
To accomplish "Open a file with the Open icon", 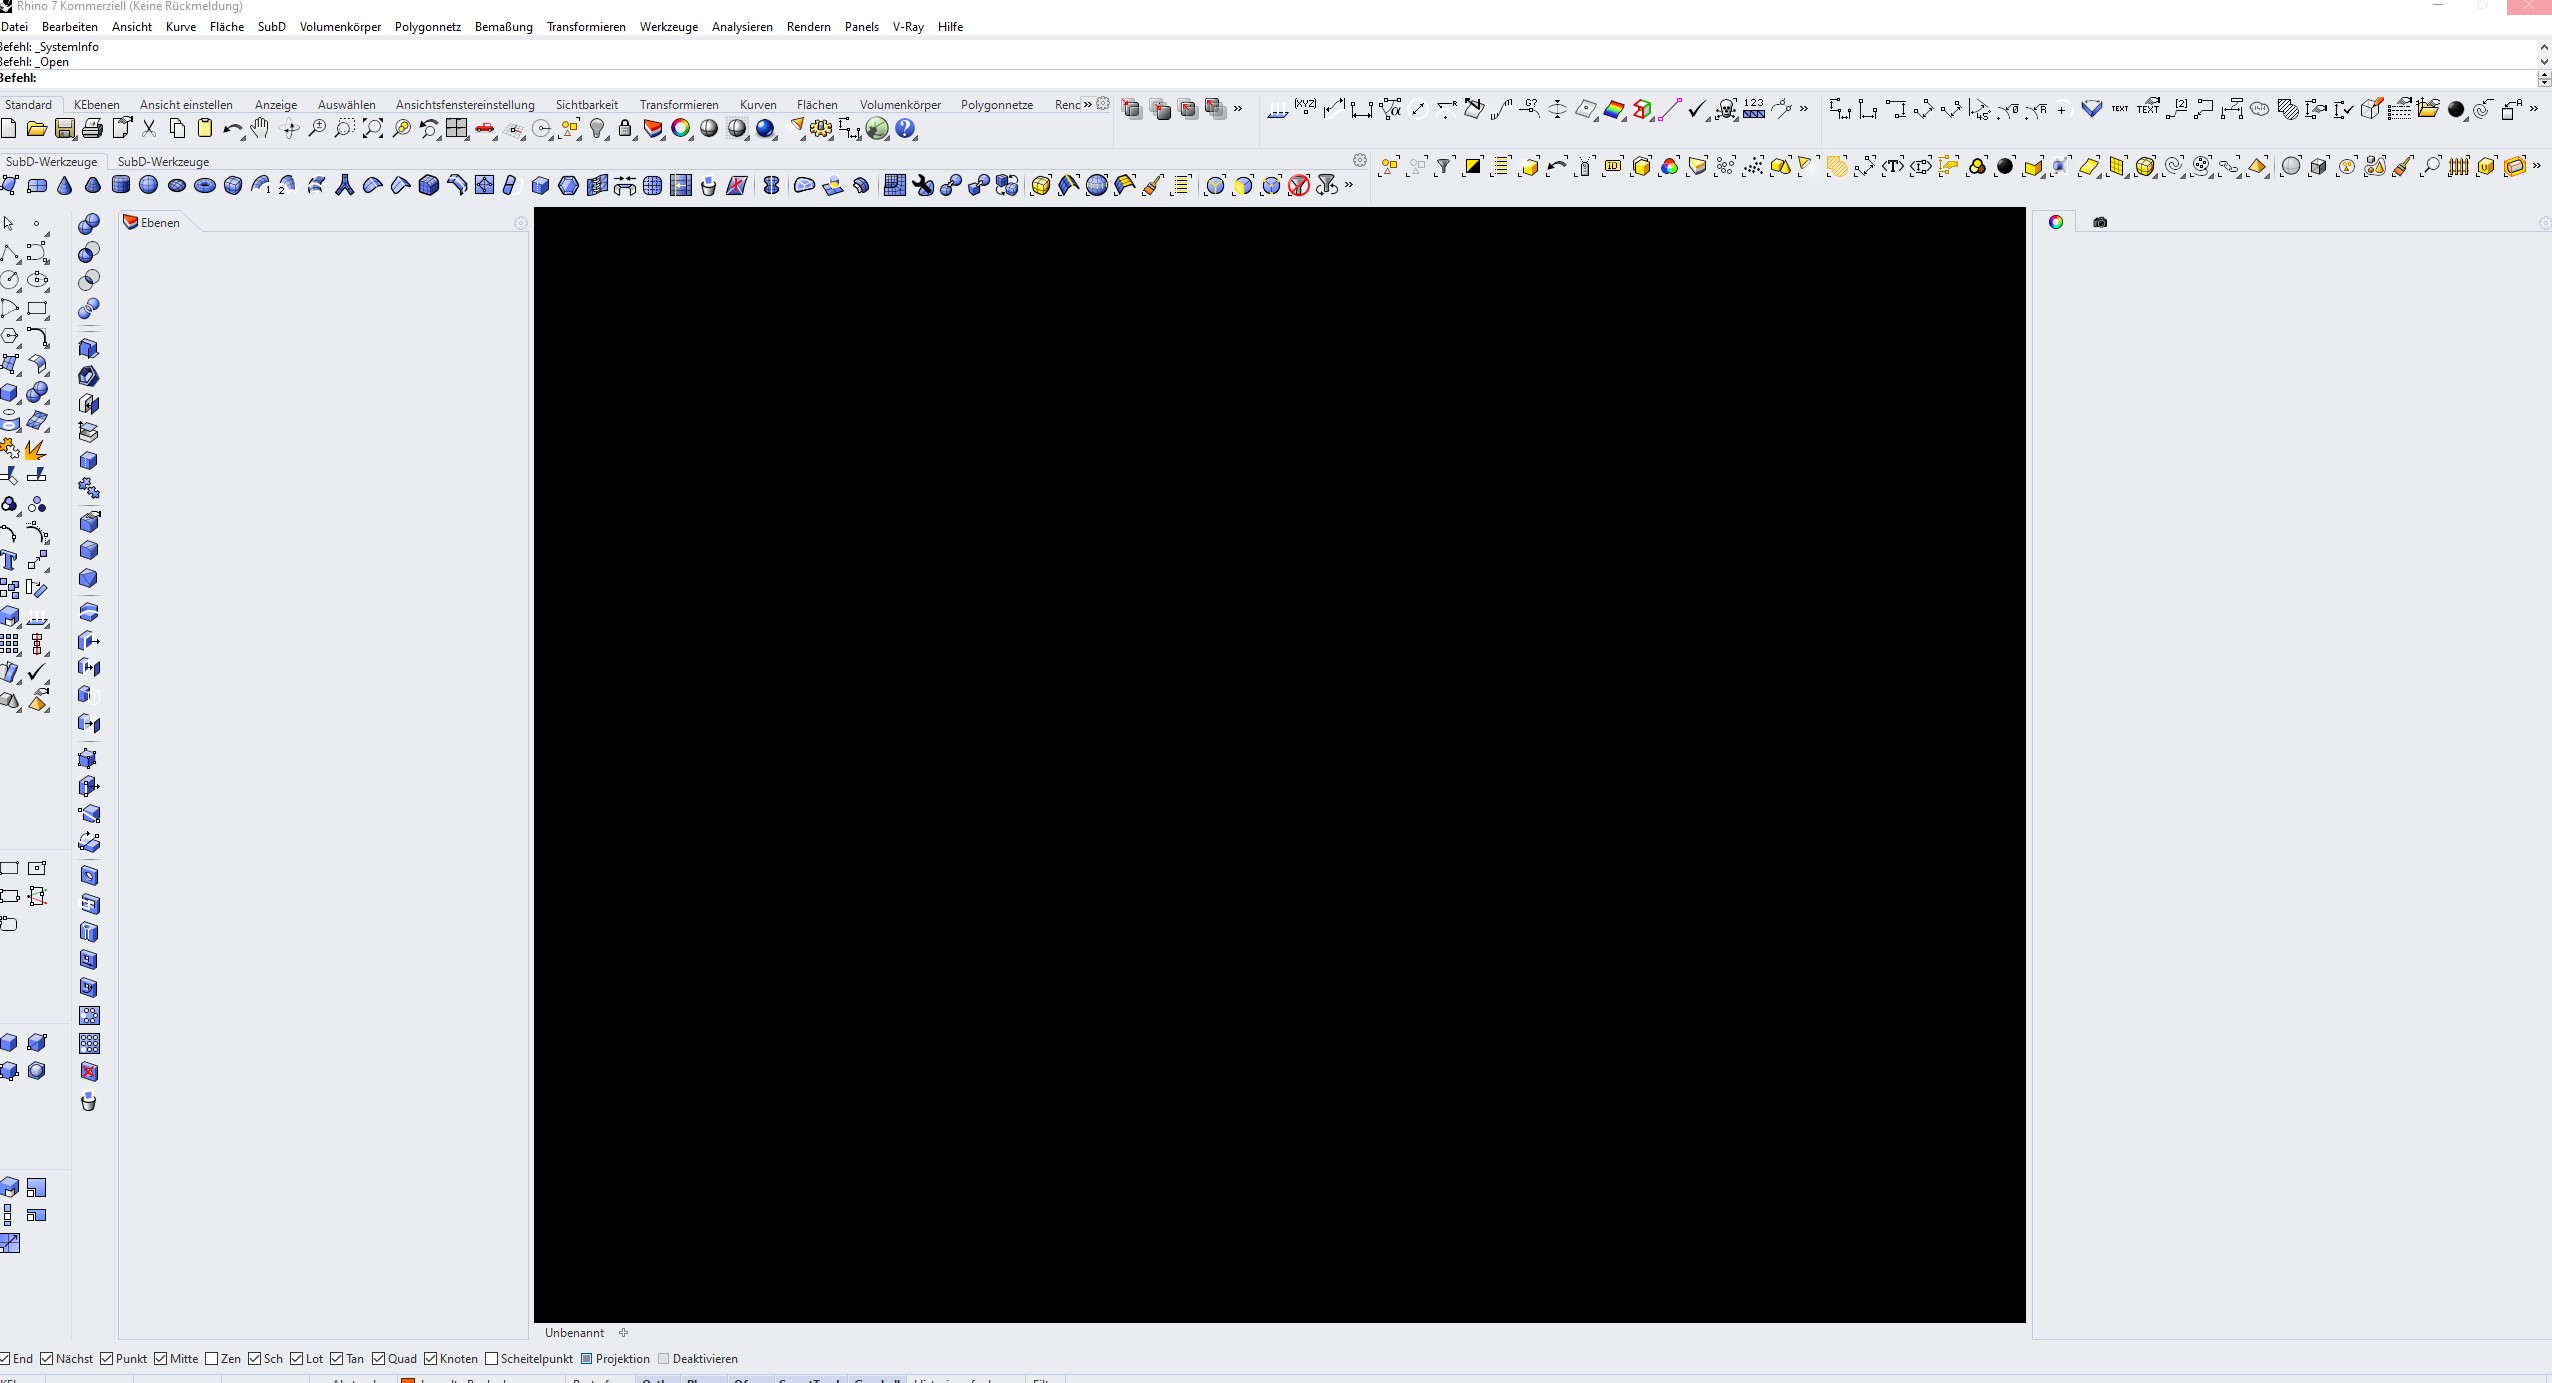I will pyautogui.click(x=37, y=128).
